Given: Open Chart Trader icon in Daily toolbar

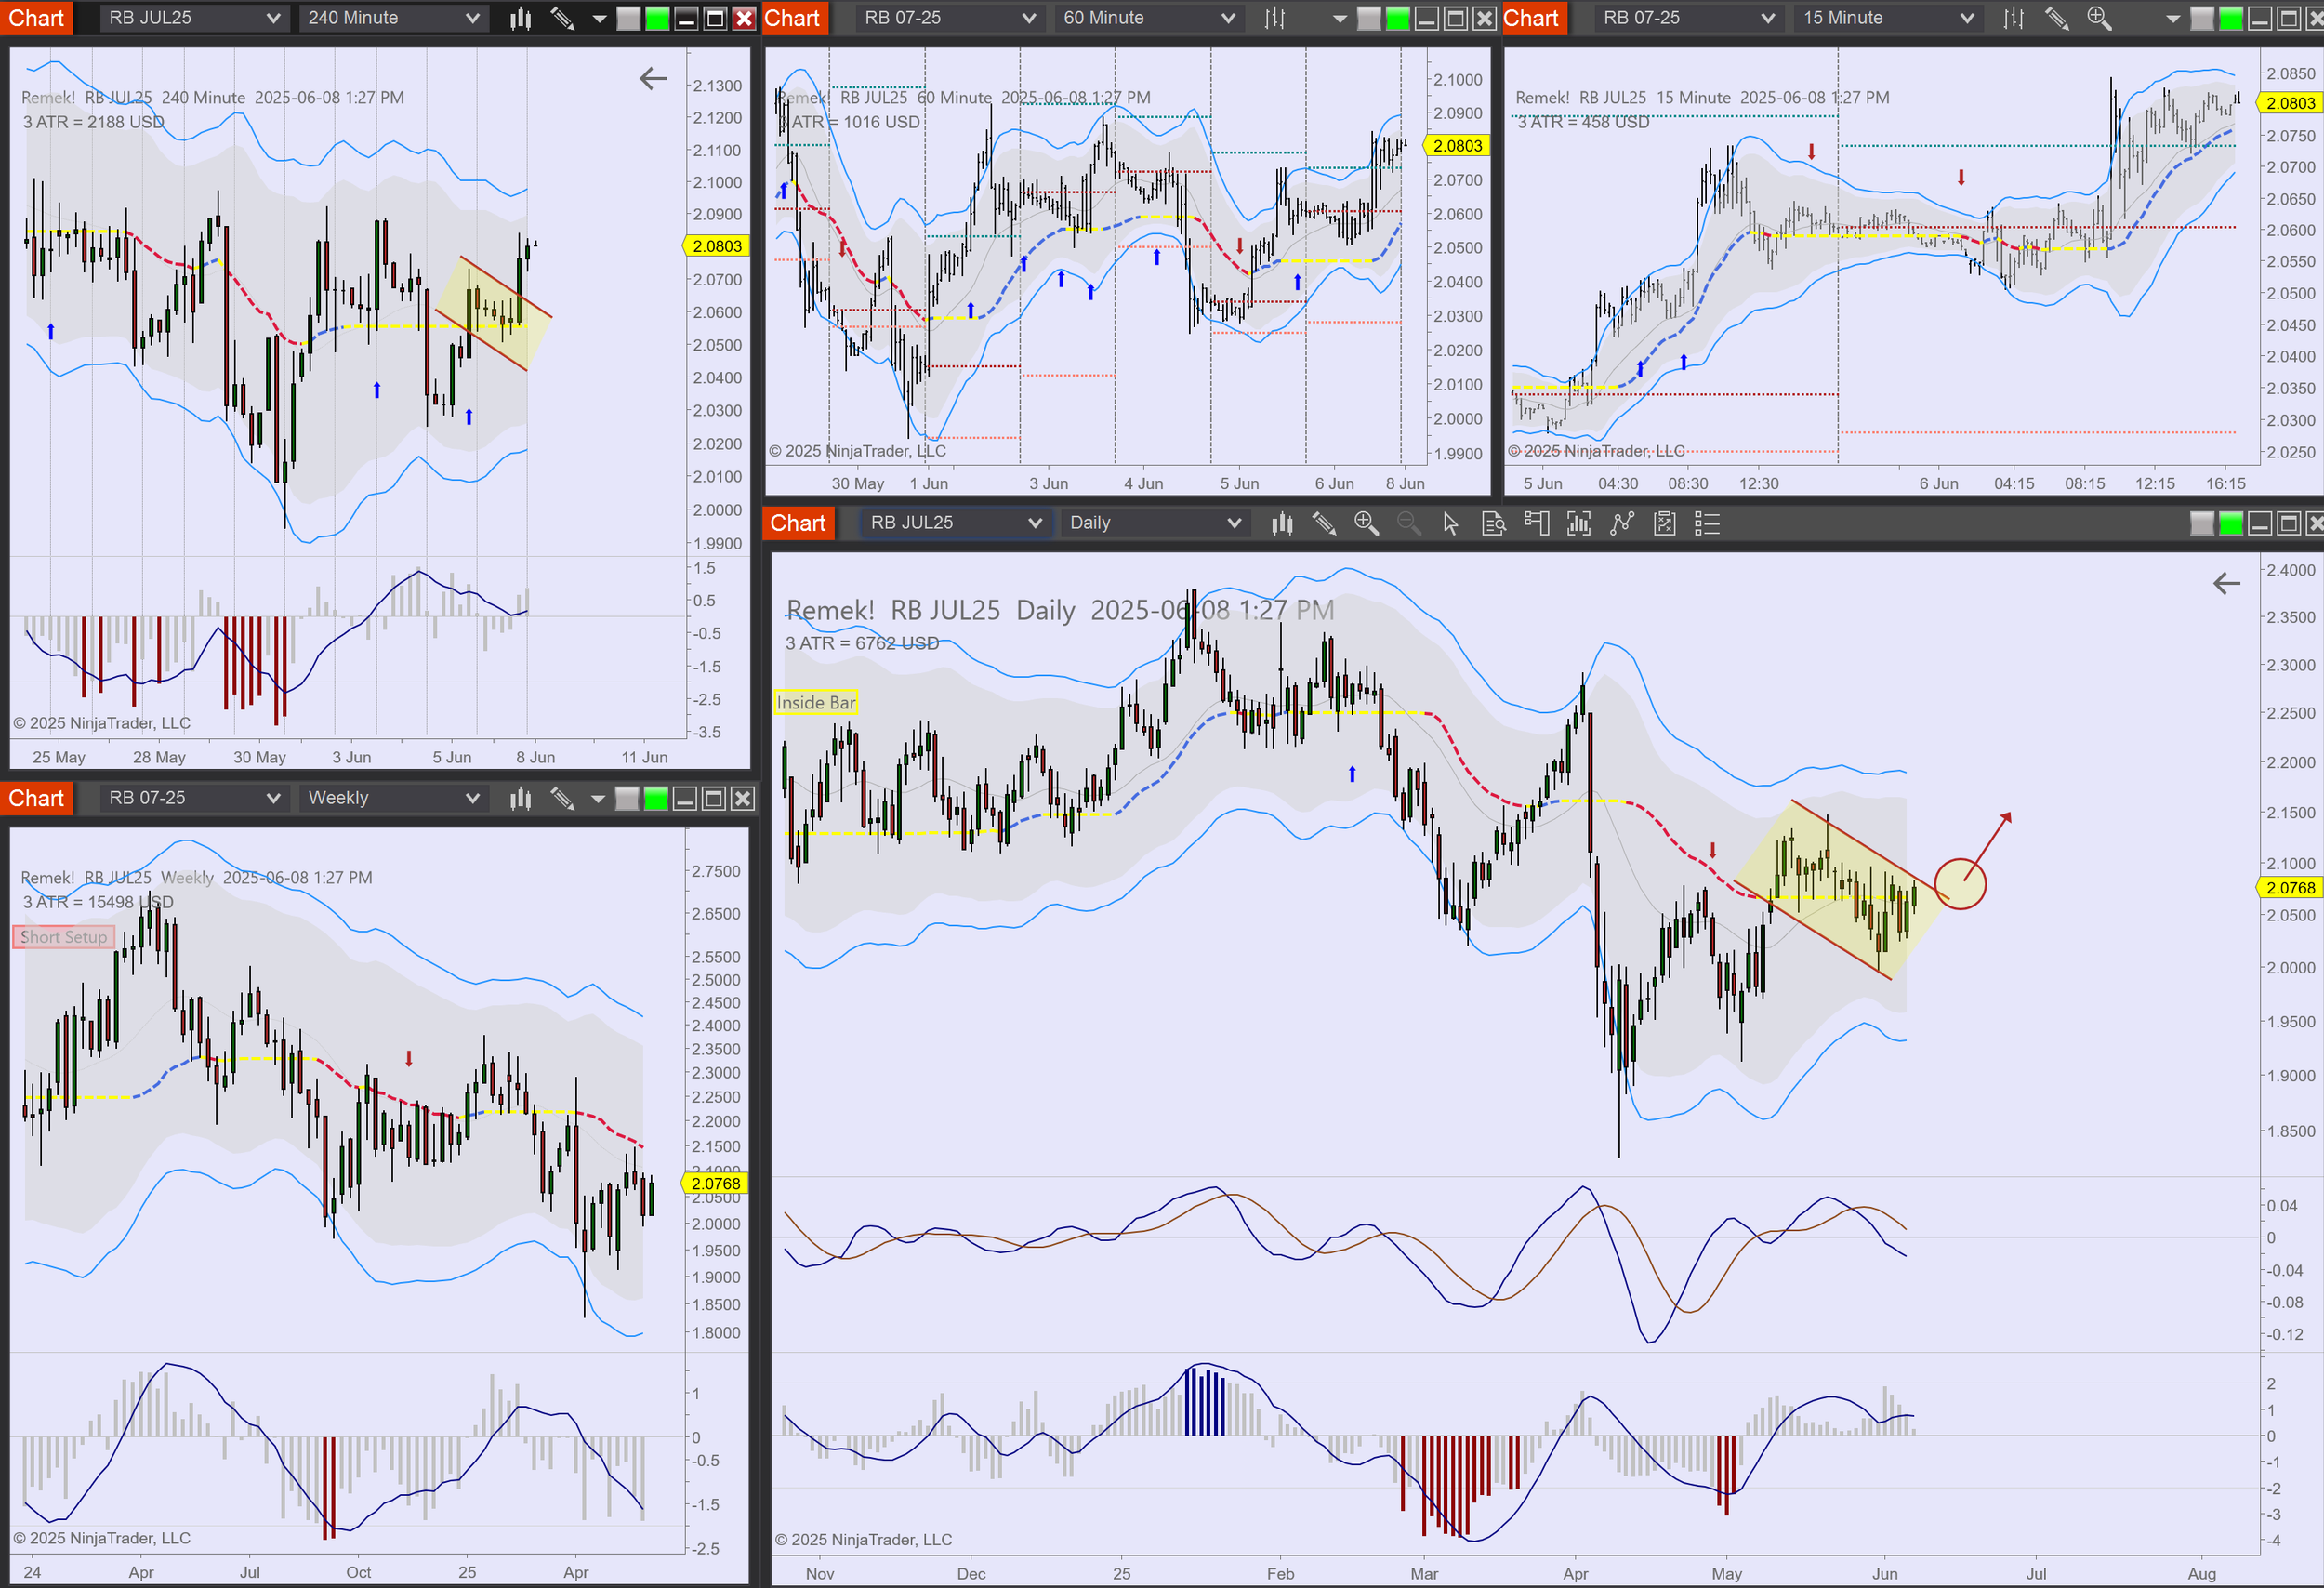Looking at the screenshot, I should (x=1536, y=523).
